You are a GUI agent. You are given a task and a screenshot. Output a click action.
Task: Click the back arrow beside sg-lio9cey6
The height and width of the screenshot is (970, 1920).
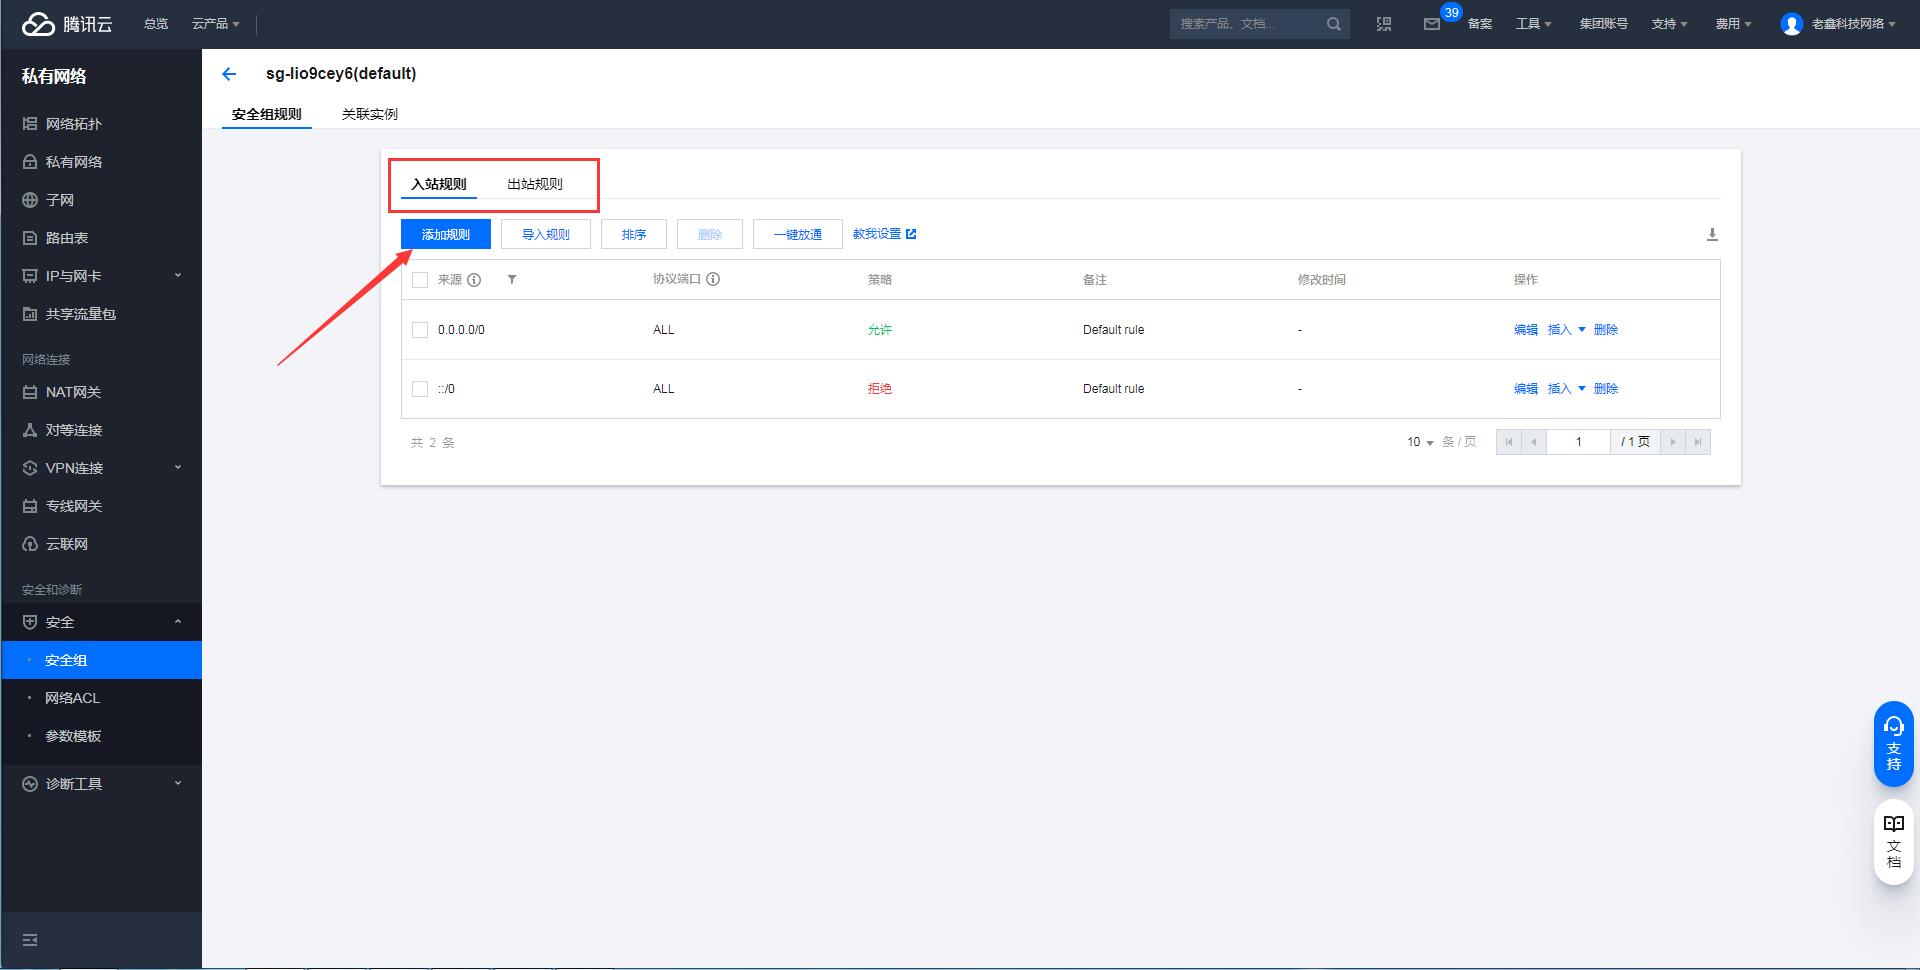tap(229, 74)
